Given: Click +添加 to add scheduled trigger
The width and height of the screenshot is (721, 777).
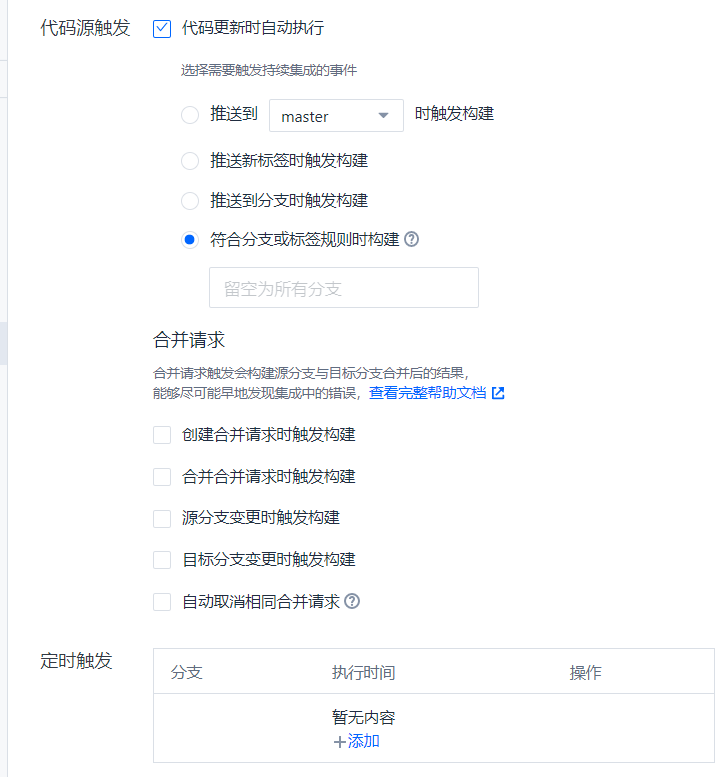Looking at the screenshot, I should [357, 741].
